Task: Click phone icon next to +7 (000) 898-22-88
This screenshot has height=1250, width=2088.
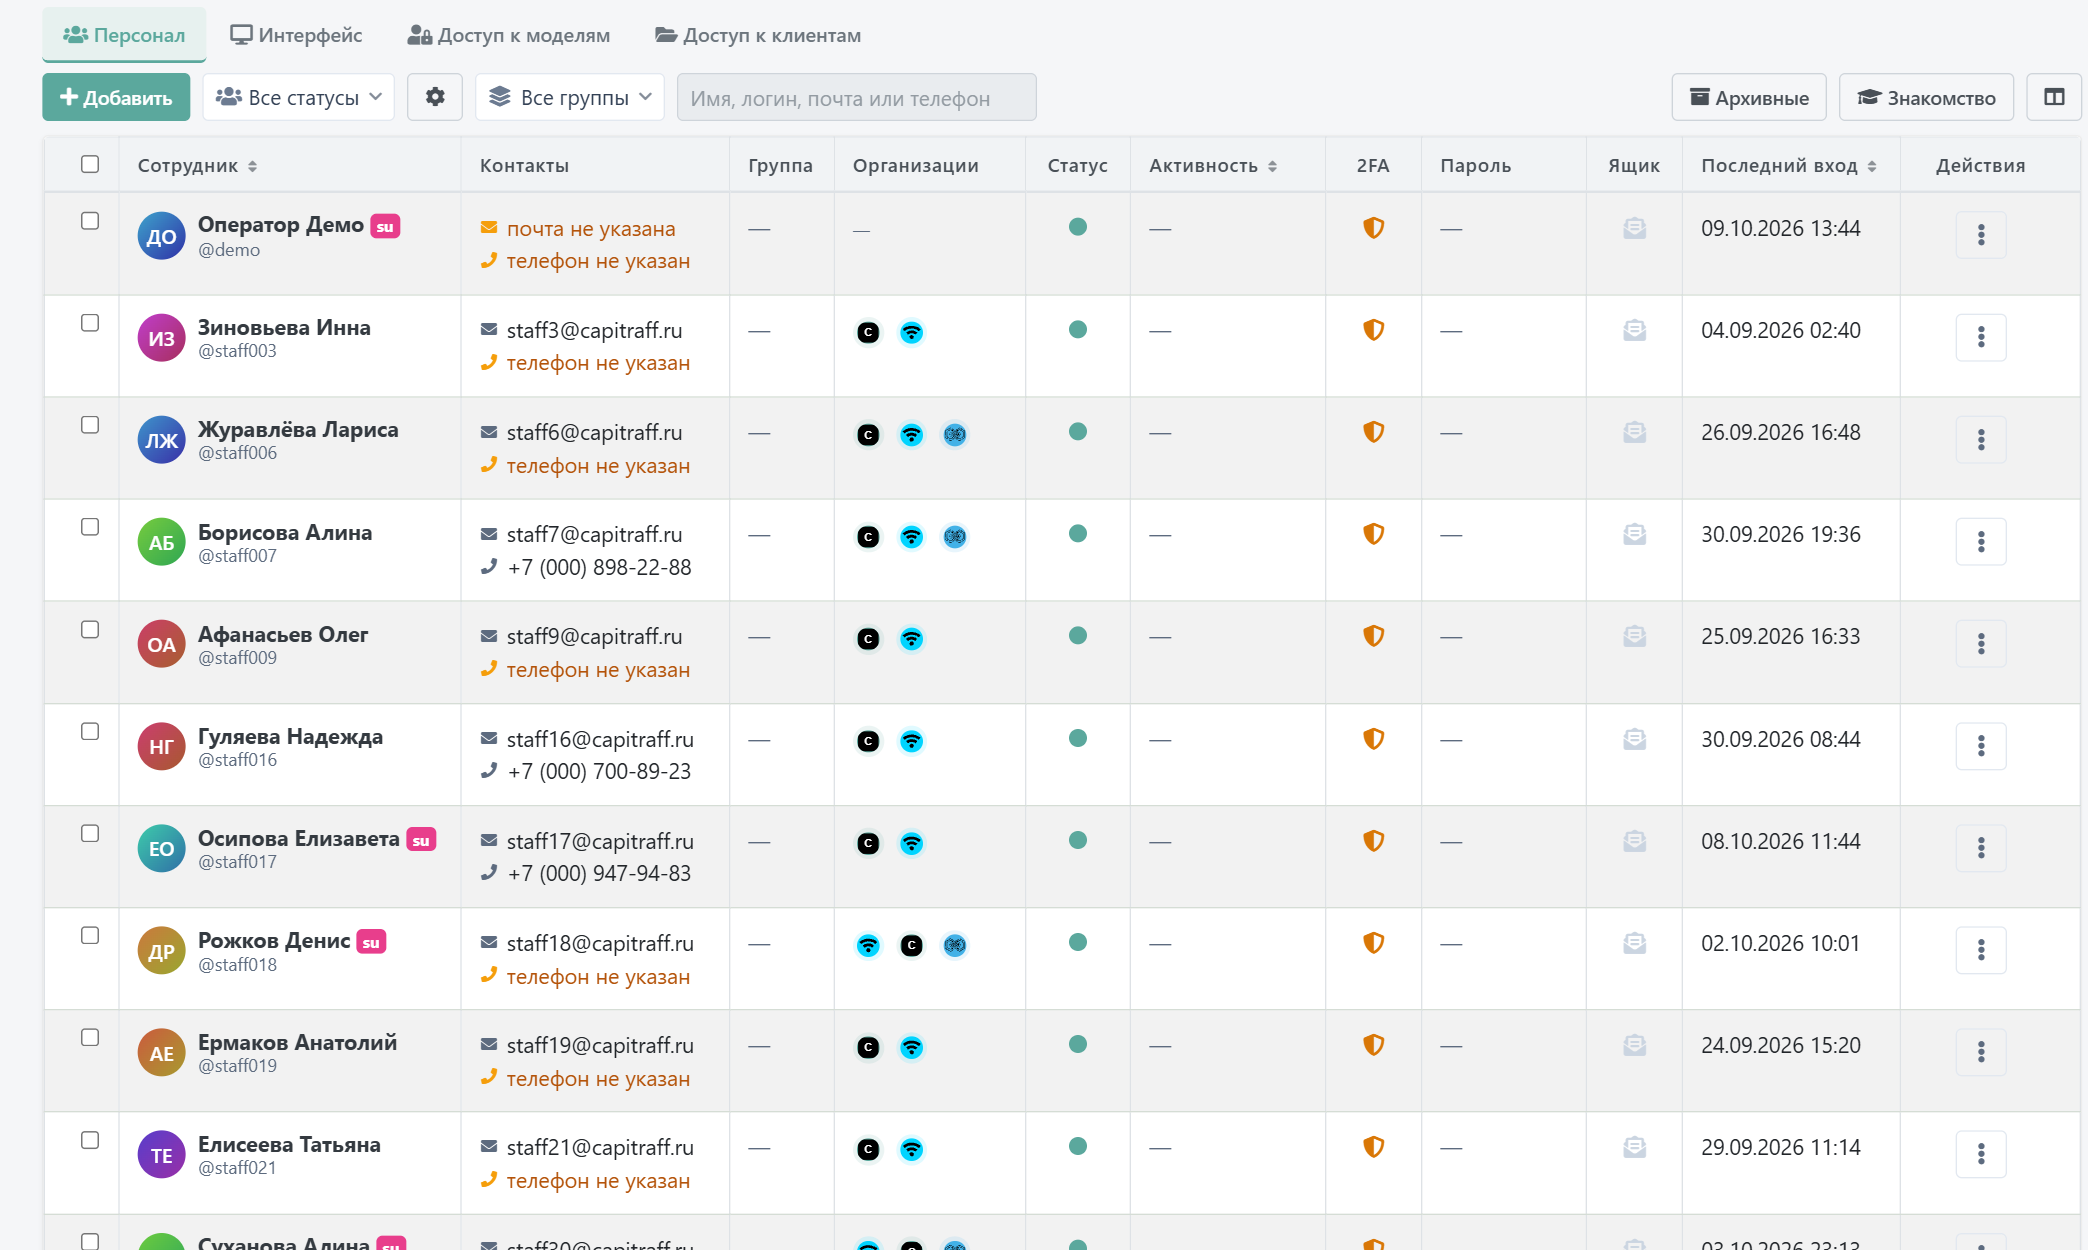Action: 489,566
